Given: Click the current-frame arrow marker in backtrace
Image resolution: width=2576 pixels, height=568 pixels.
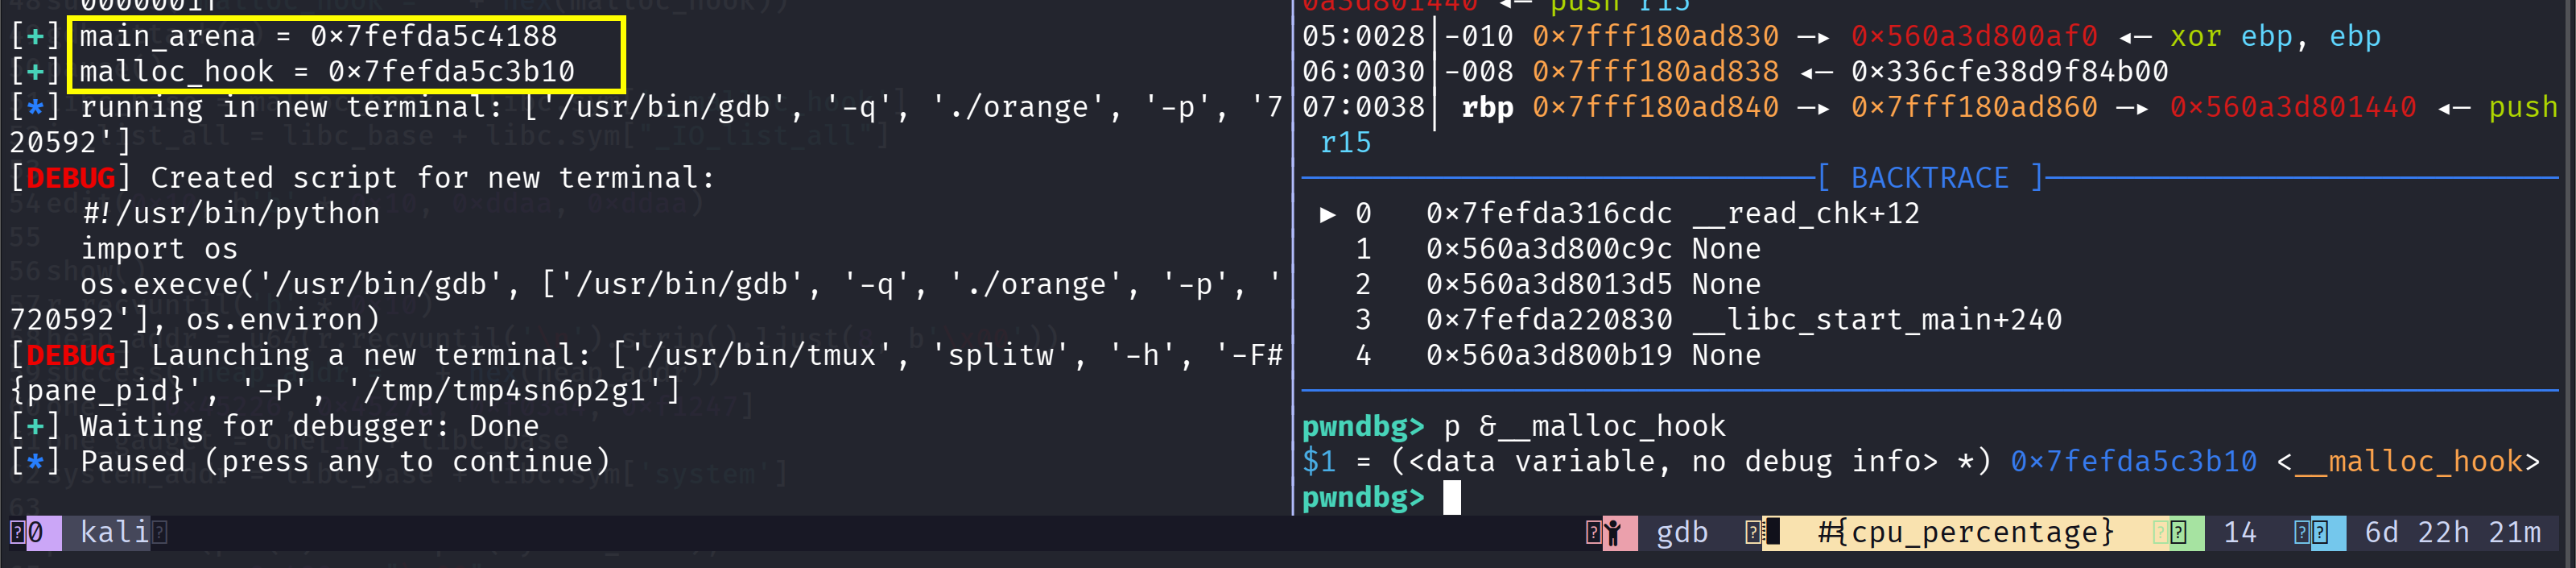Looking at the screenshot, I should pos(1327,214).
